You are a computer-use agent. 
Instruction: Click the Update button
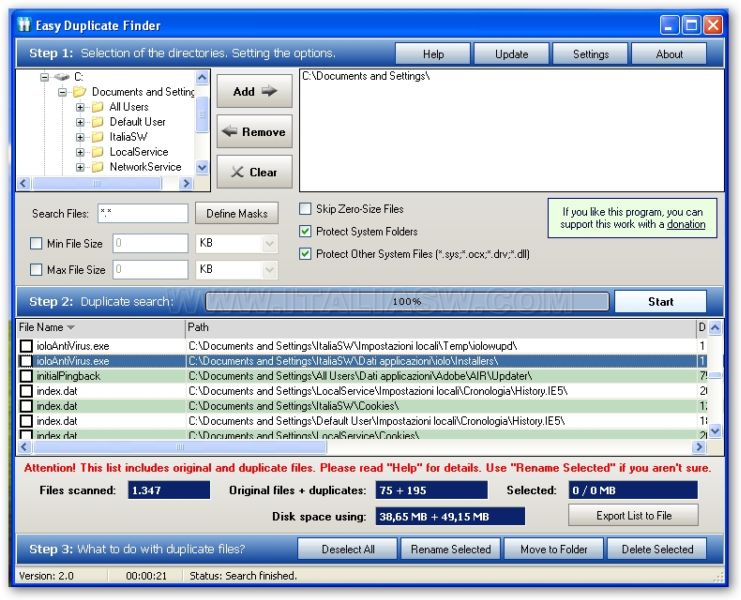[x=511, y=54]
